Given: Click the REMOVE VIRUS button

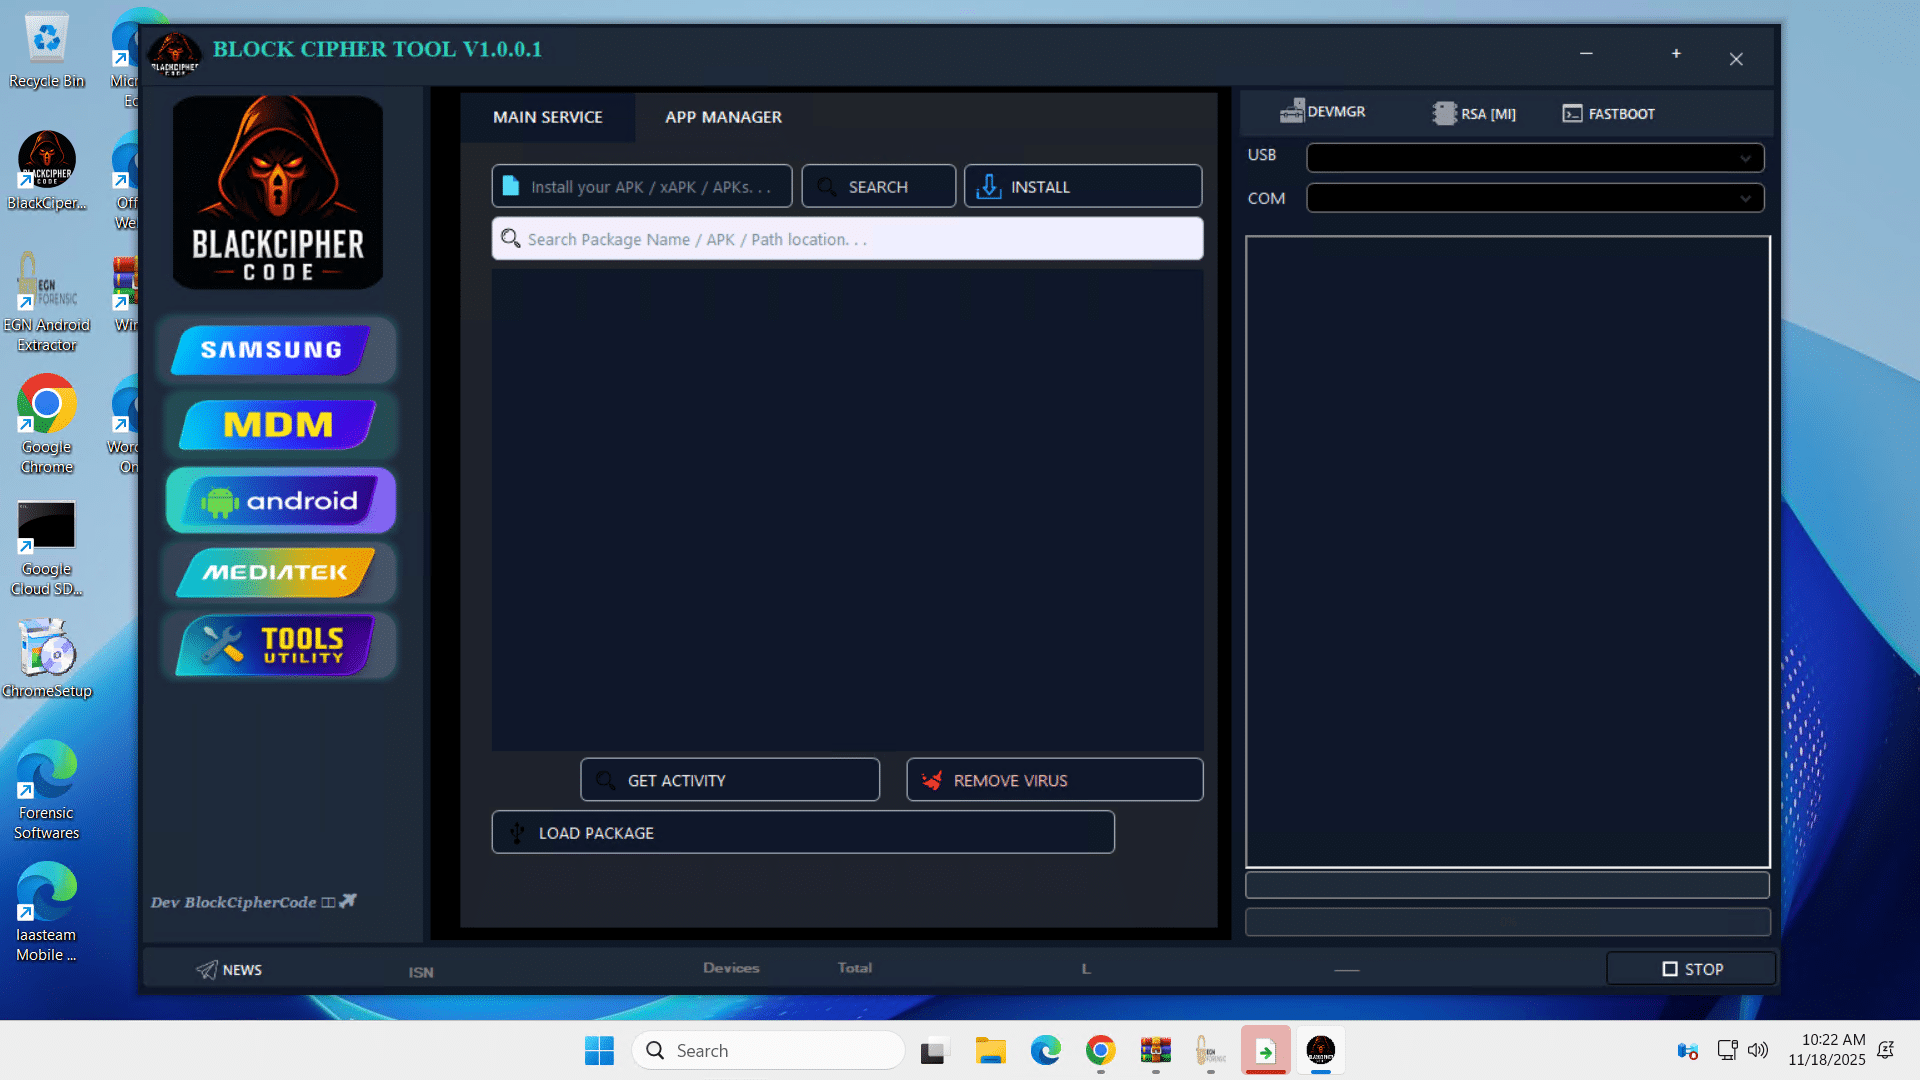Looking at the screenshot, I should pyautogui.click(x=1054, y=780).
